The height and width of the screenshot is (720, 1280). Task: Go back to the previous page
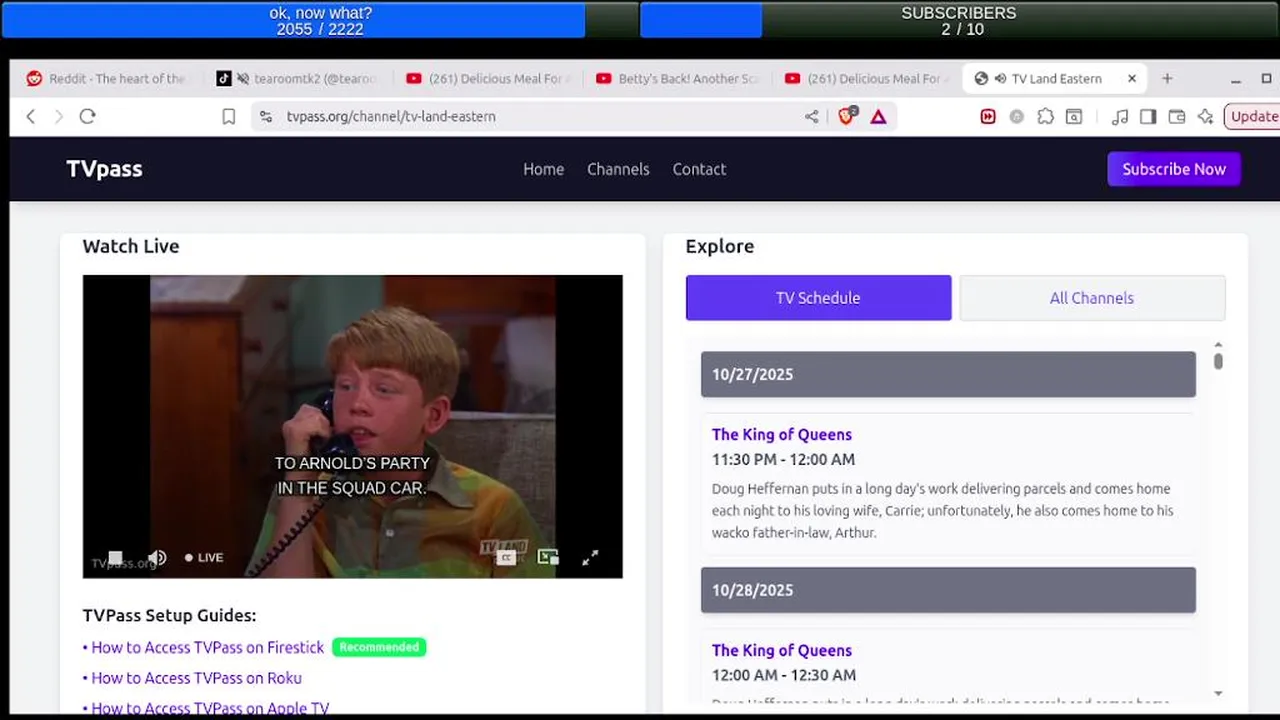(30, 116)
